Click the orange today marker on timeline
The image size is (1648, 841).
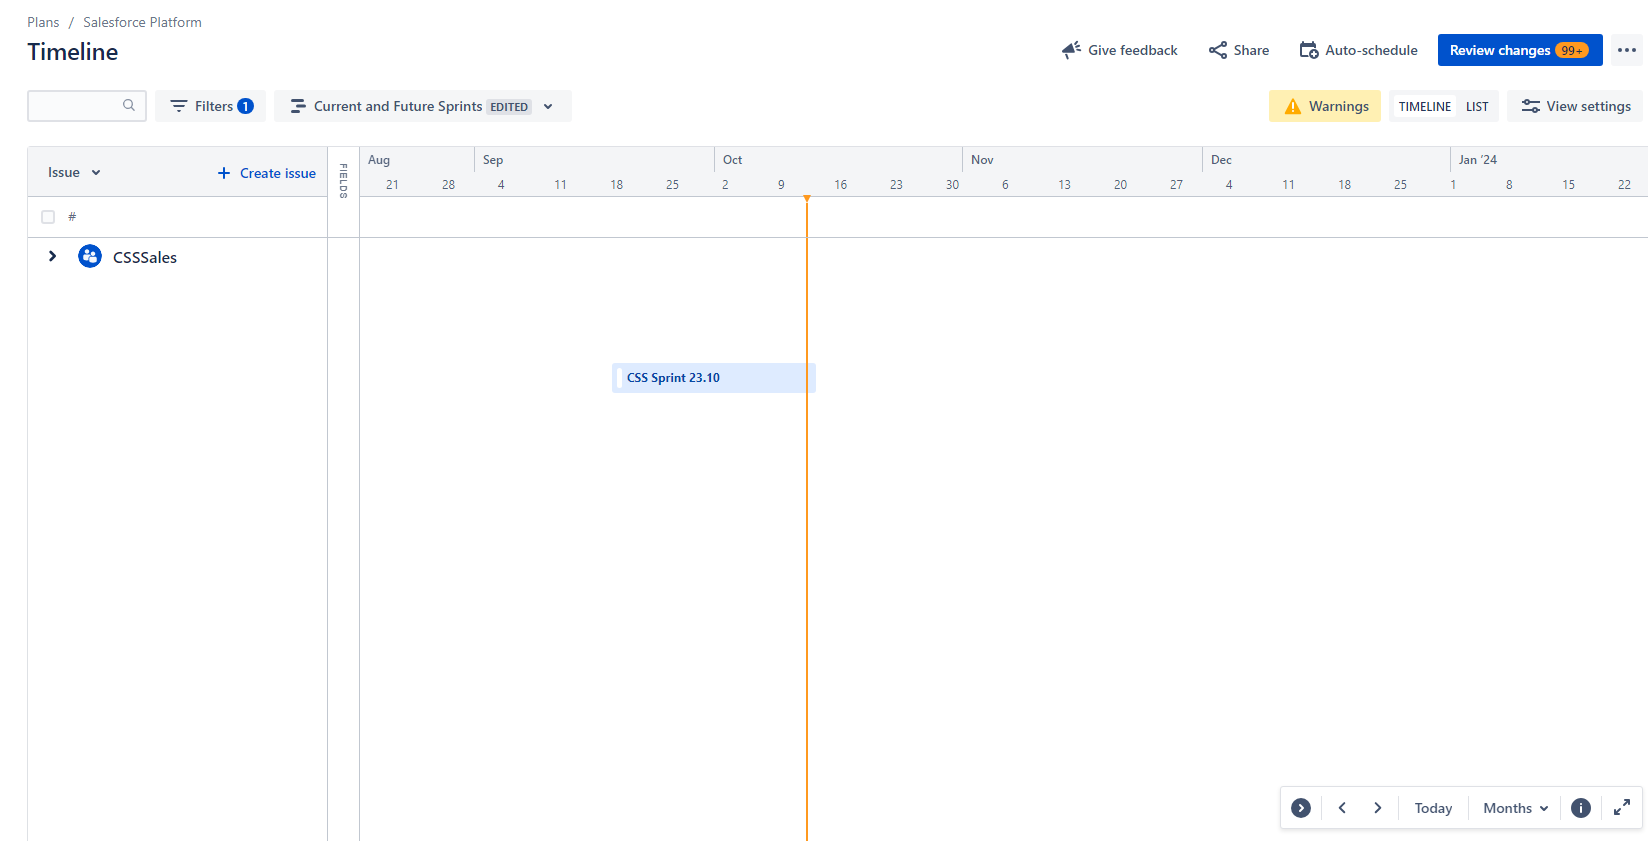point(807,199)
